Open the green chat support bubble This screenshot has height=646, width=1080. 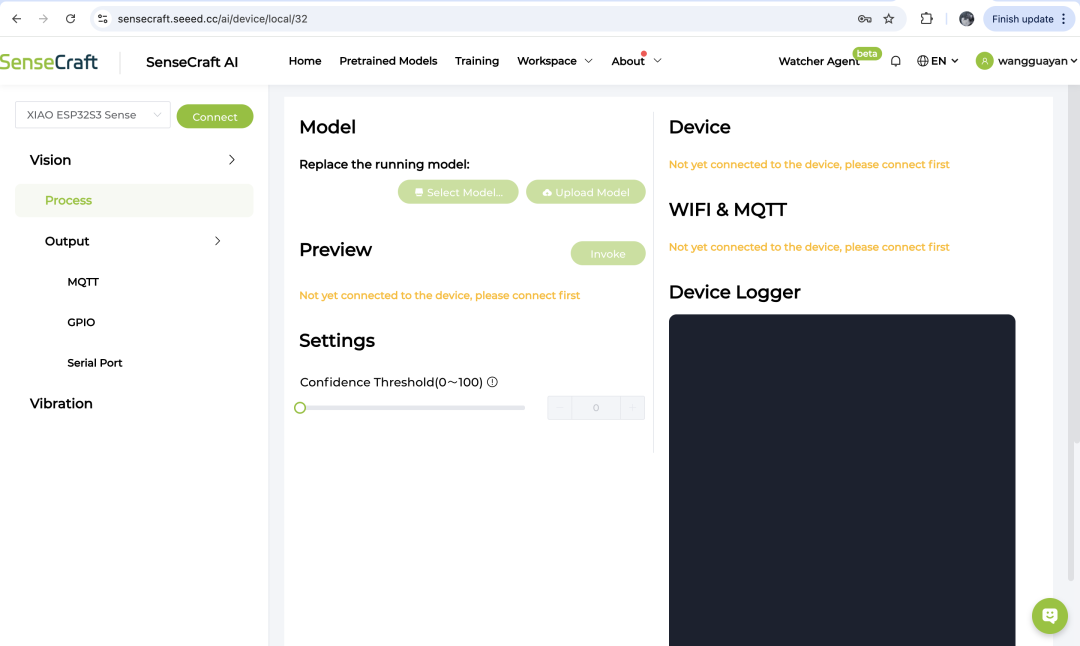coord(1050,615)
